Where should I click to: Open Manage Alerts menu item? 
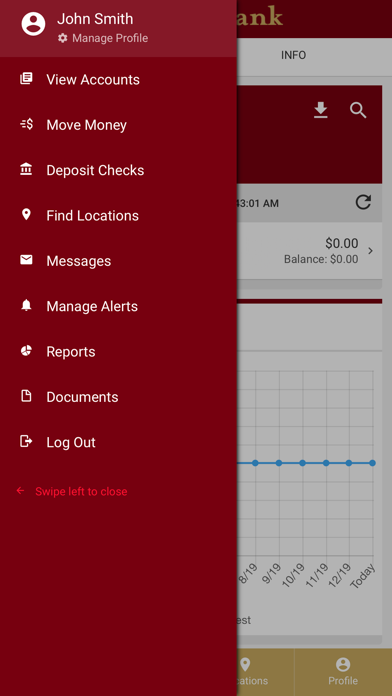pos(118,306)
